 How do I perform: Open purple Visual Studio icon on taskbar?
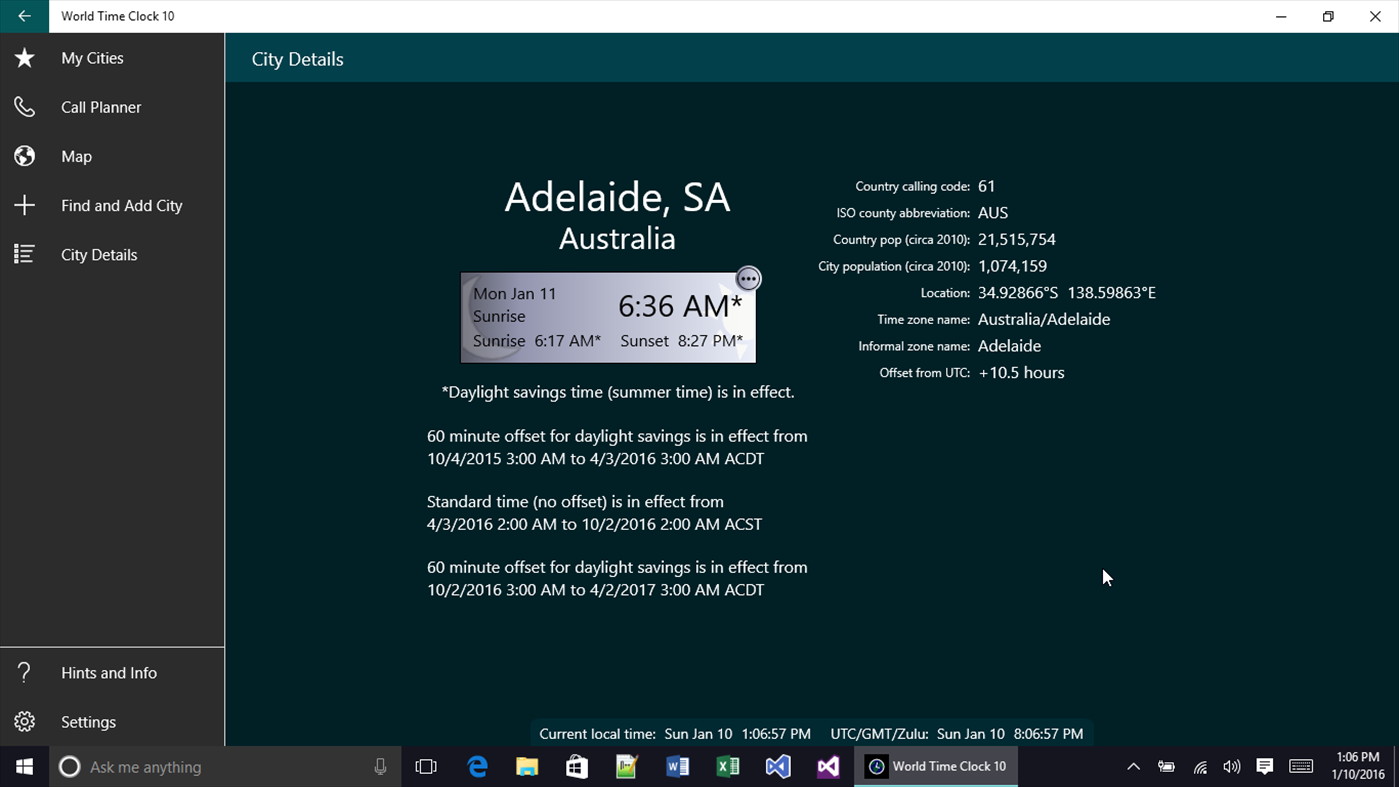(828, 767)
